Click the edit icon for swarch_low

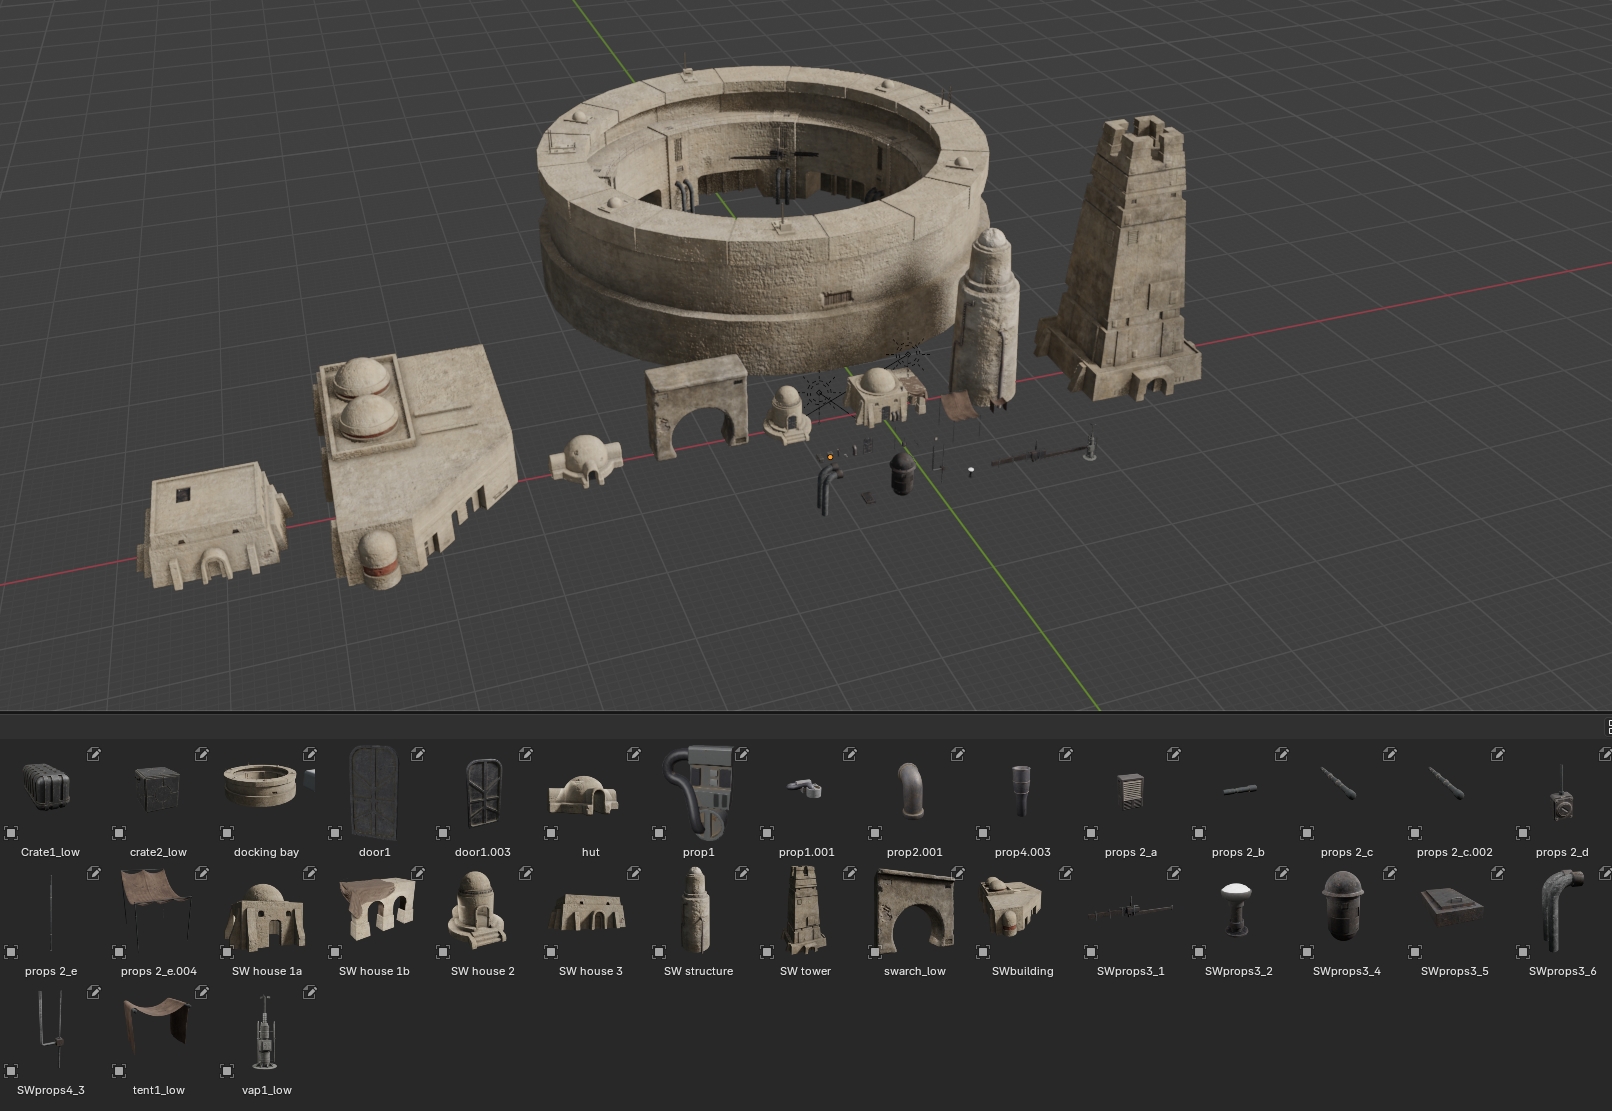958,873
